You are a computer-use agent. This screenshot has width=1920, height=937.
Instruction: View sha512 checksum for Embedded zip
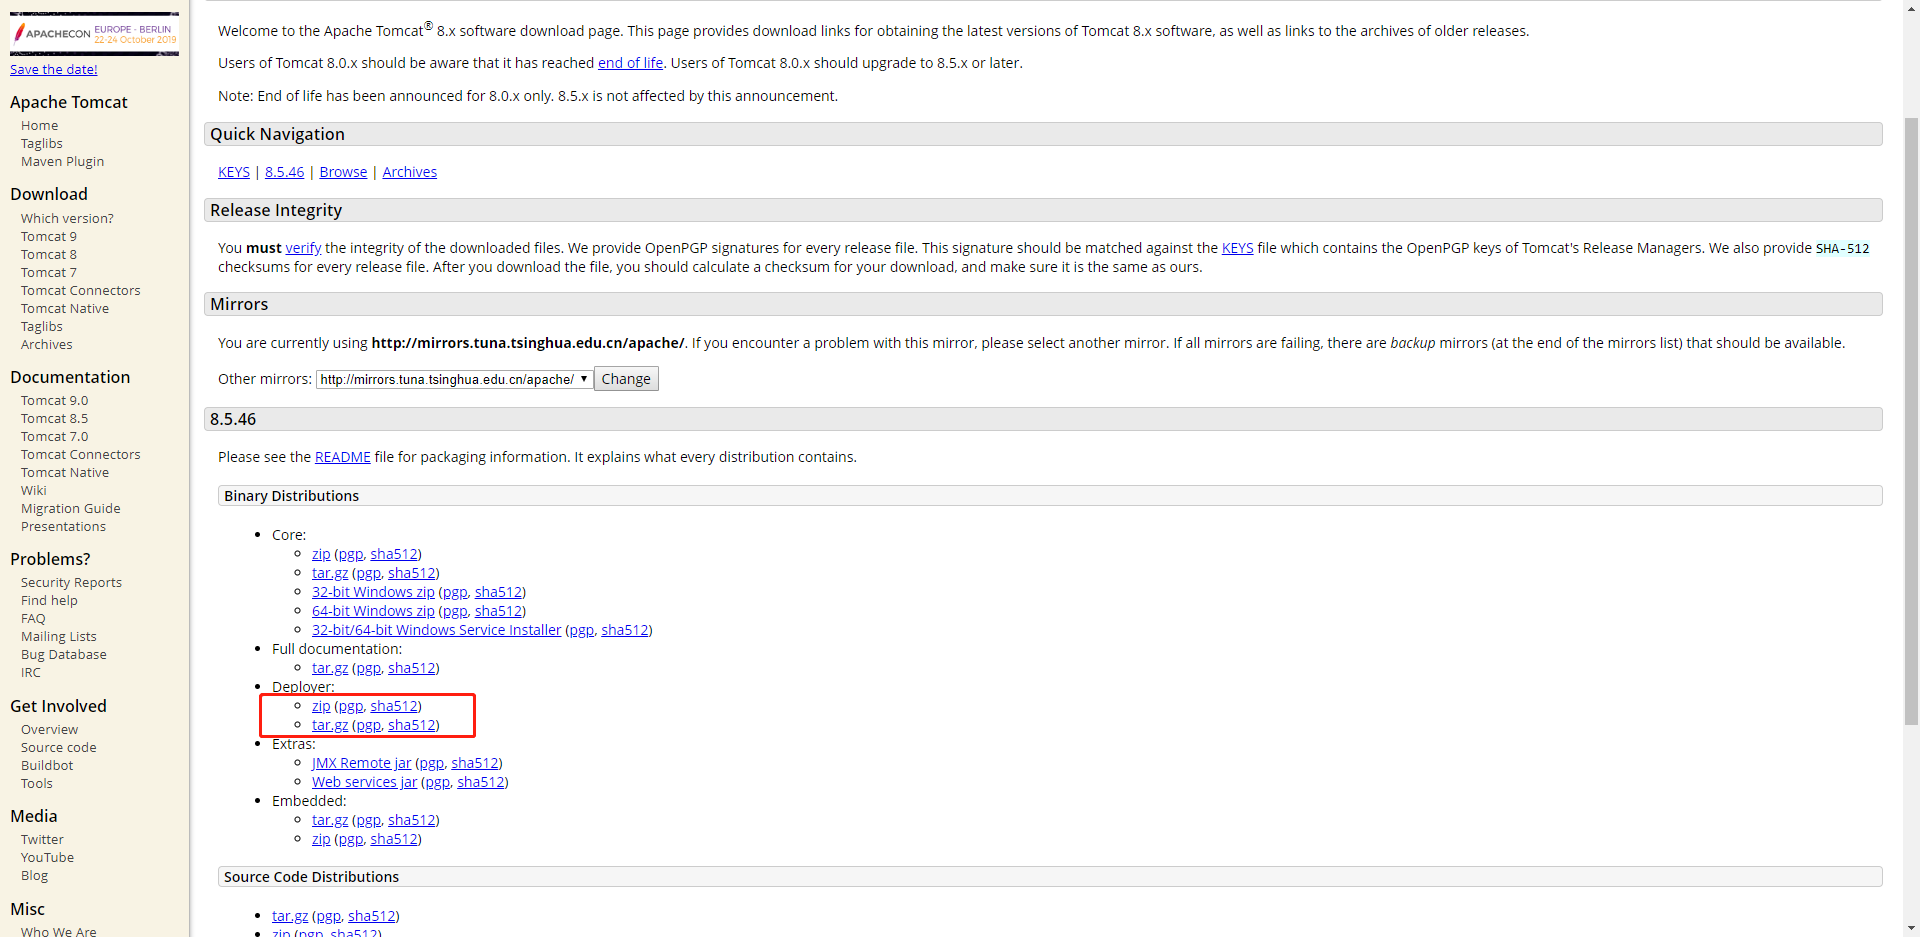[394, 838]
